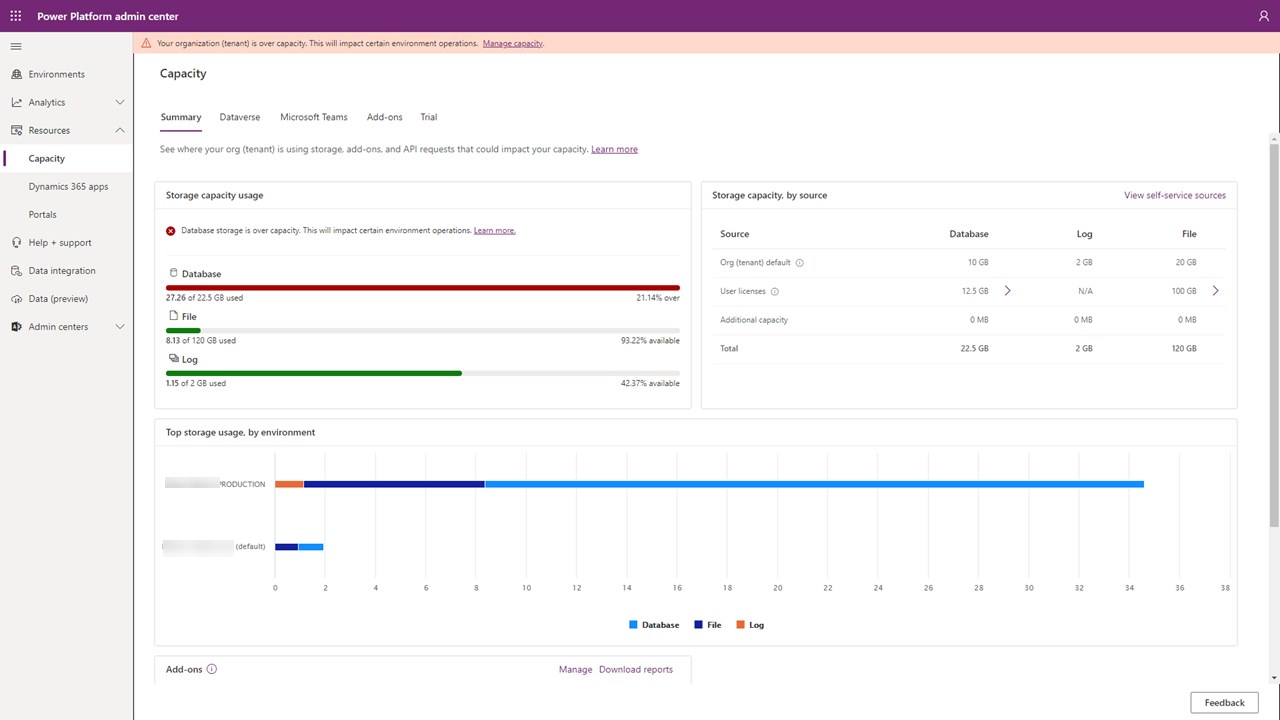
Task: Select the Summary tab
Action: [x=181, y=117]
